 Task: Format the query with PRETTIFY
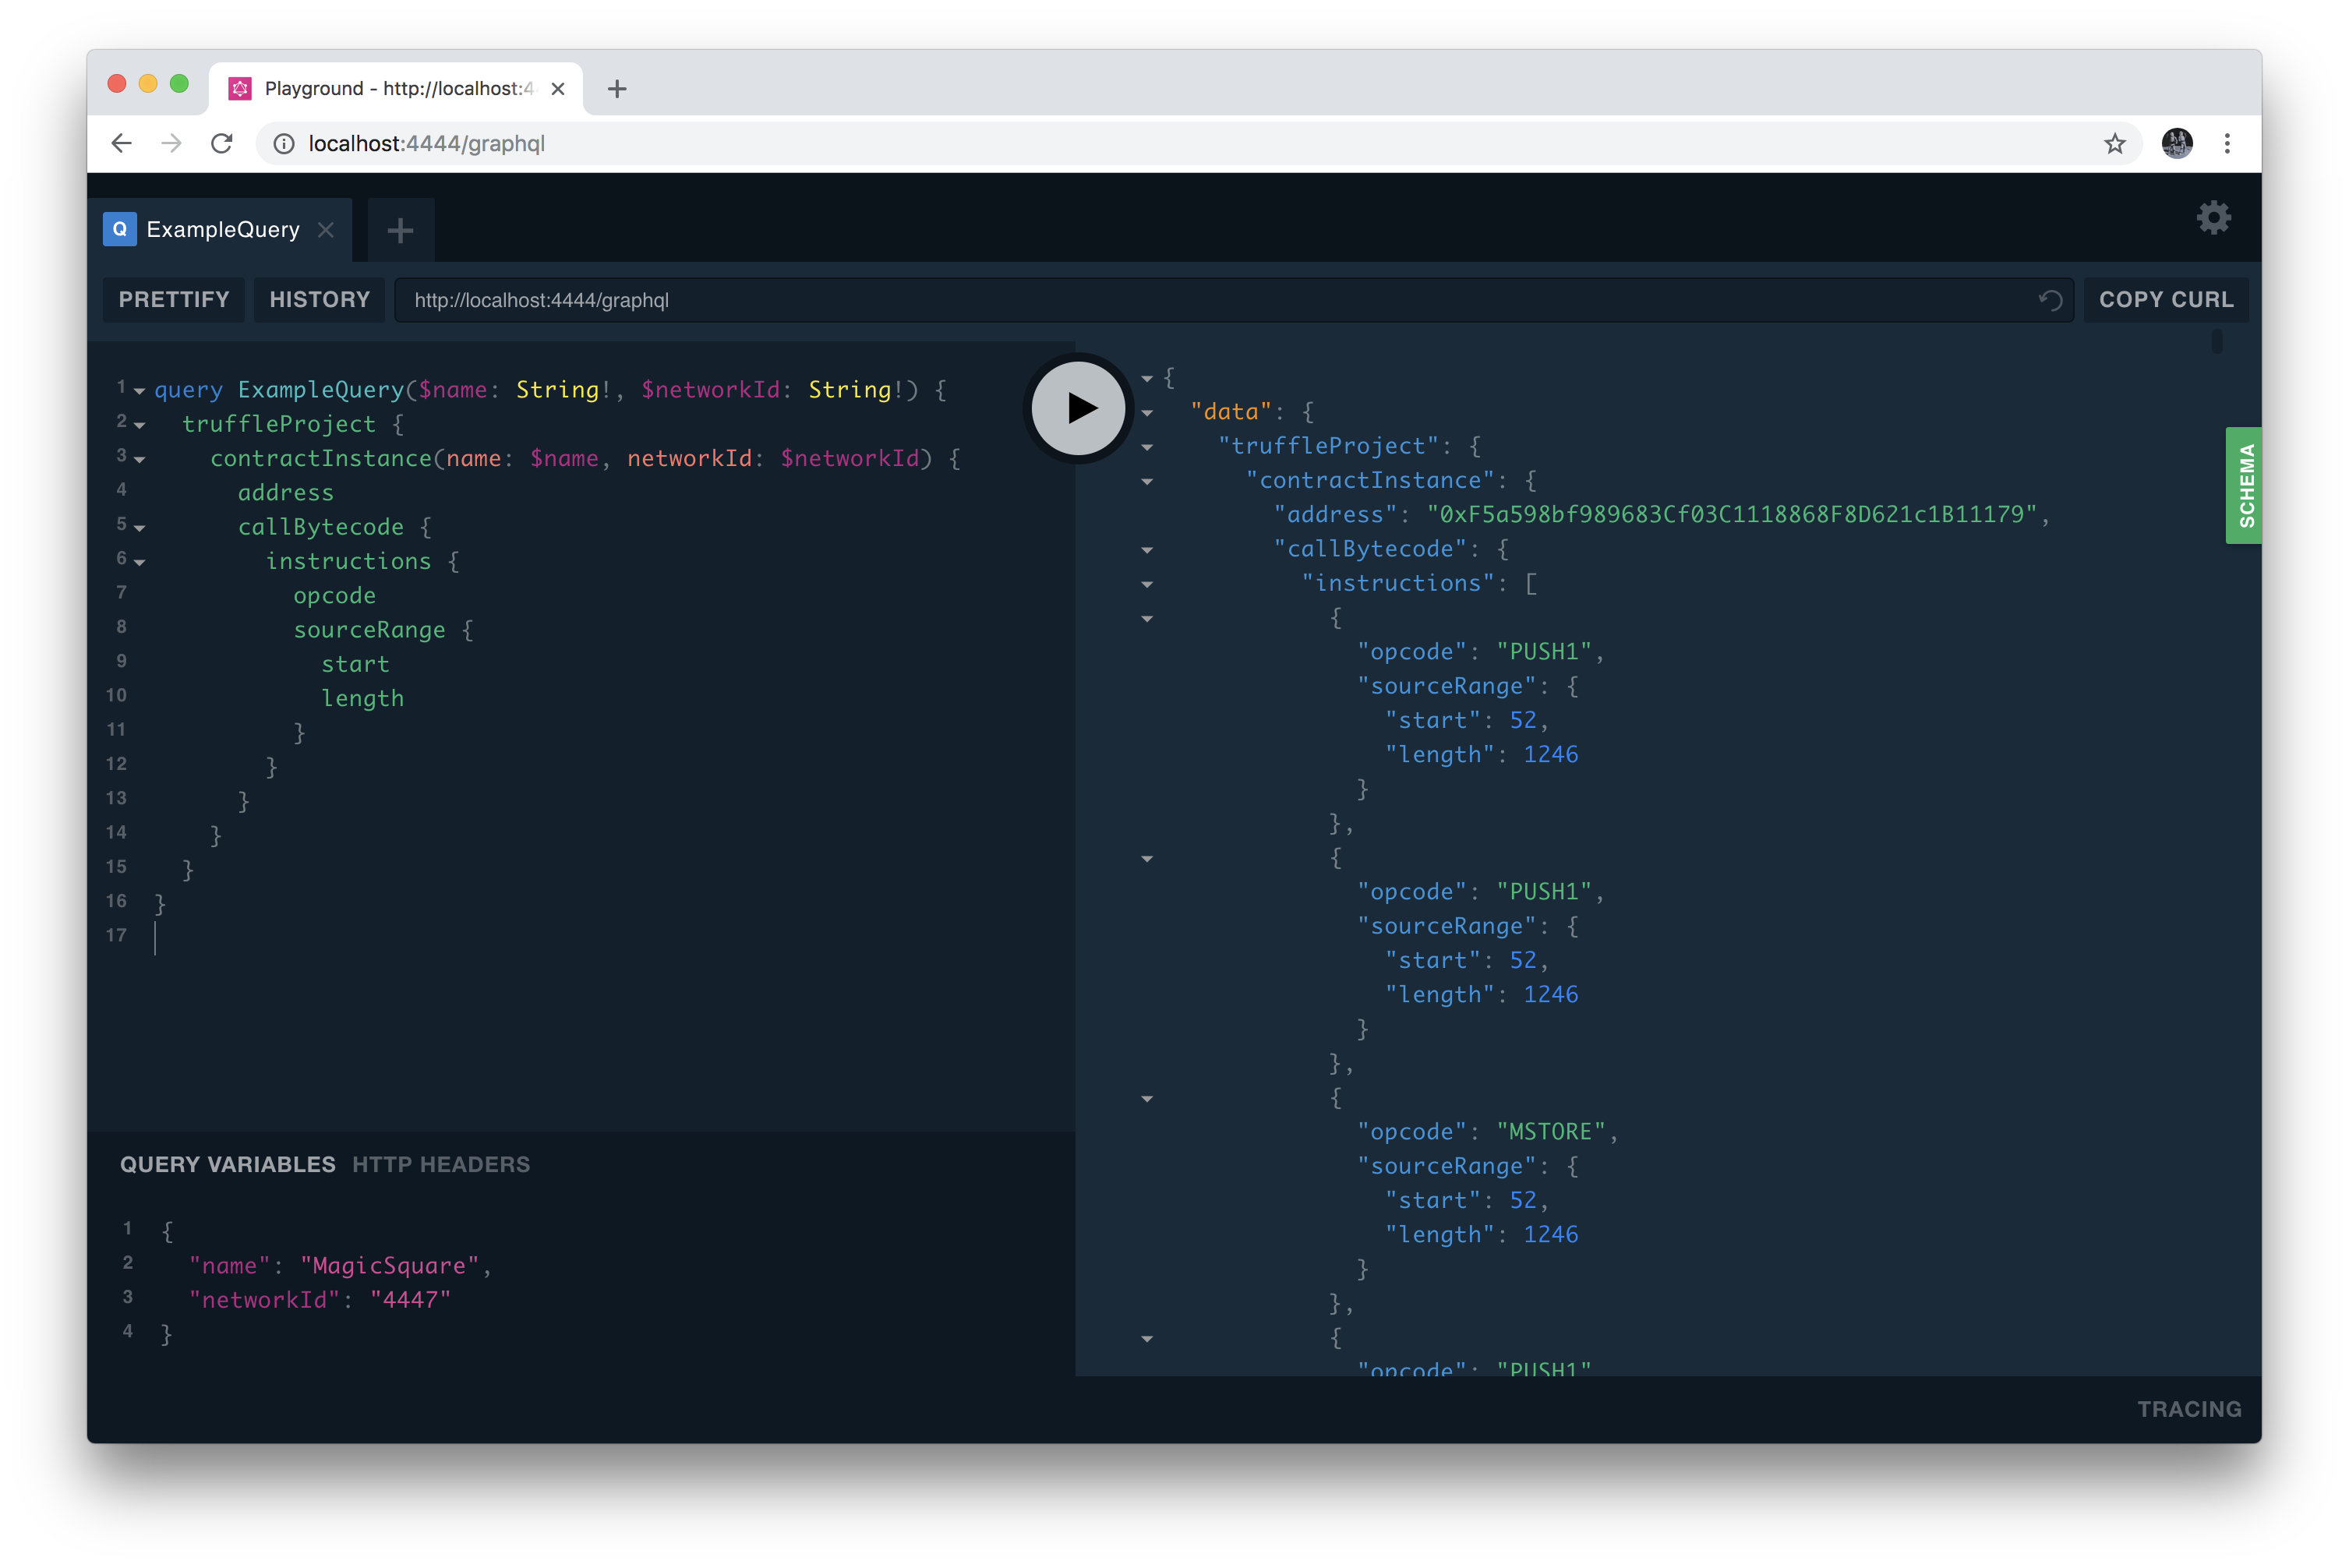pos(173,299)
